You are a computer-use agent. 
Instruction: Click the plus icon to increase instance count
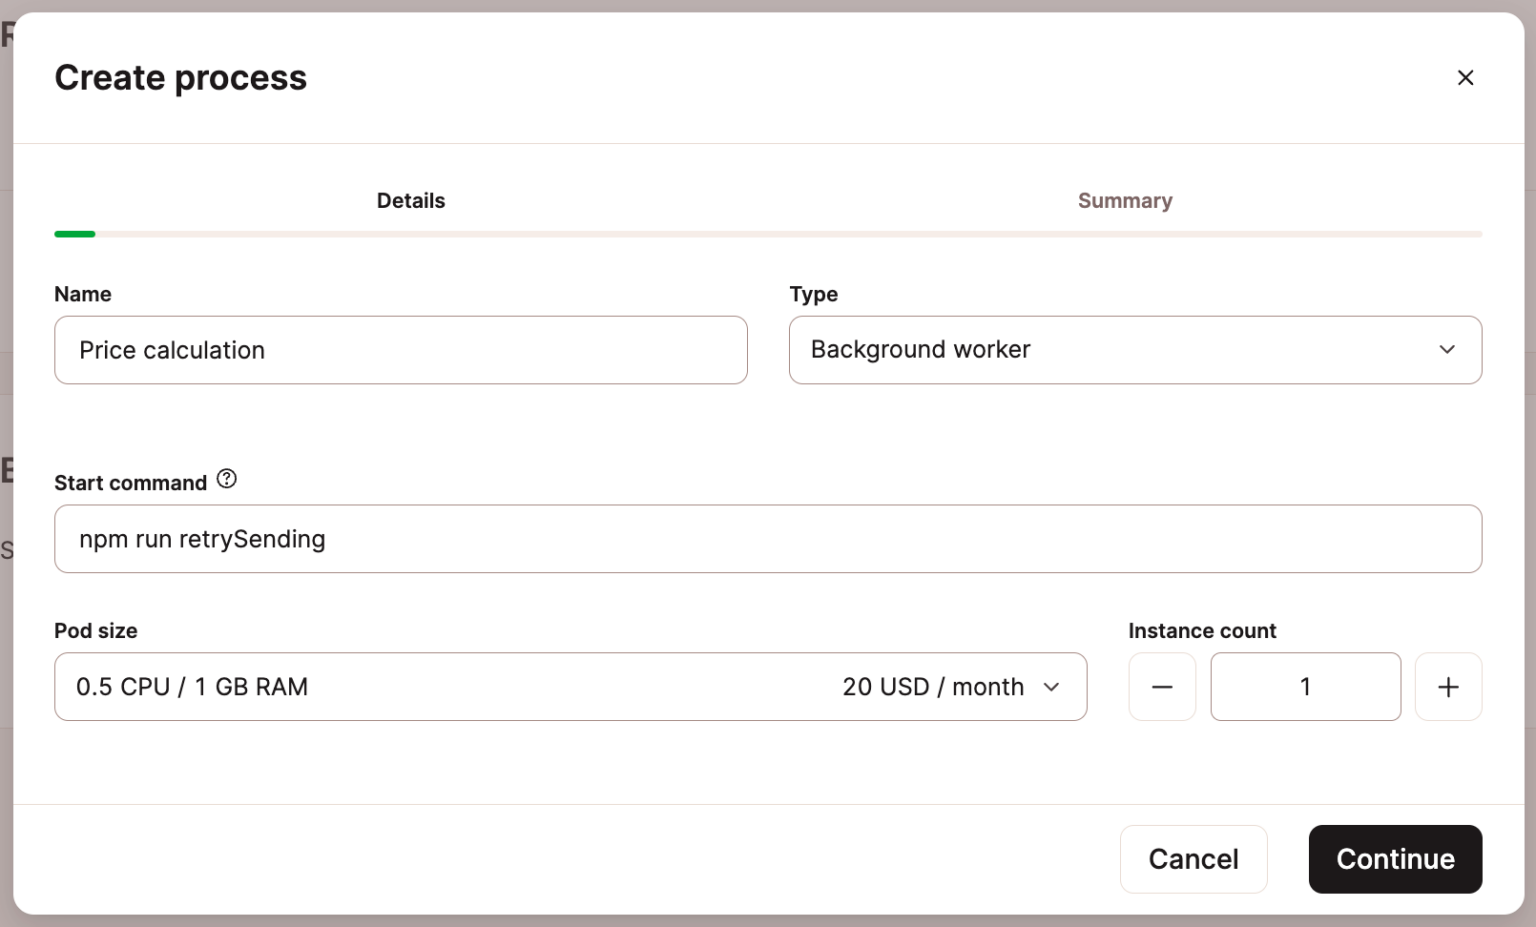(1448, 687)
